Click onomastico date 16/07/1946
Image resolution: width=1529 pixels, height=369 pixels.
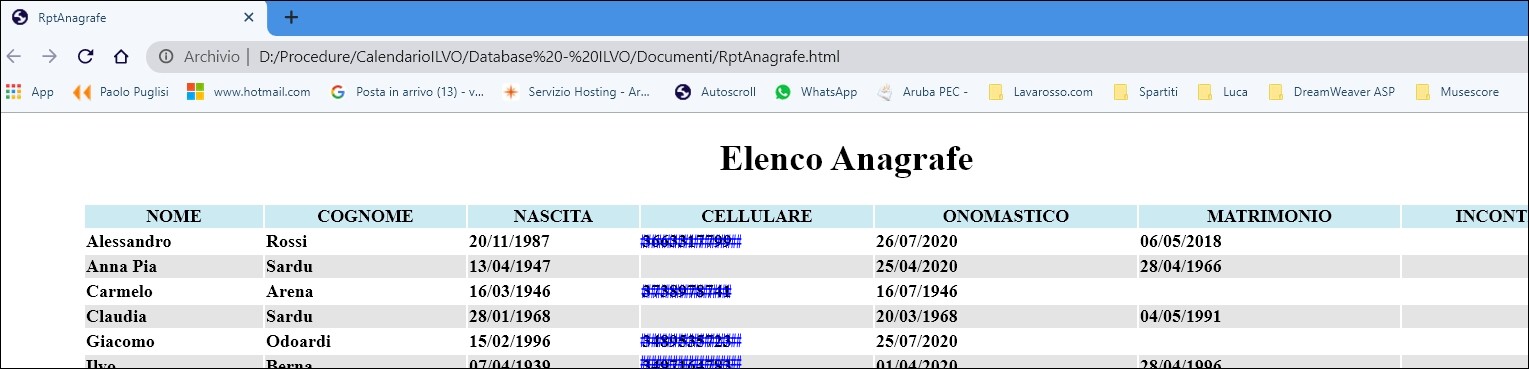pyautogui.click(x=917, y=291)
